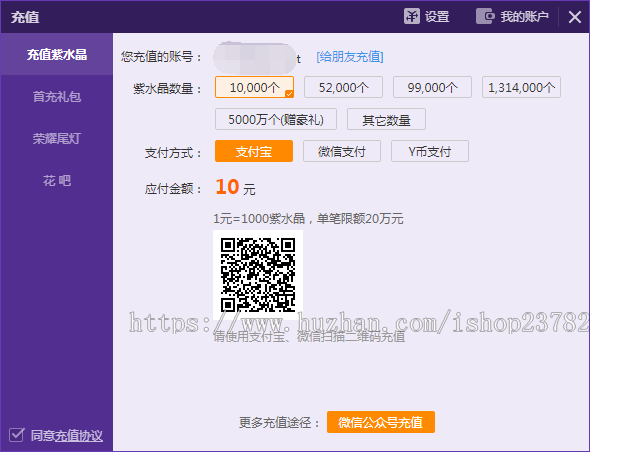Select 10,000个 crystal amount
Screen dimensions: 624x469
(254, 87)
